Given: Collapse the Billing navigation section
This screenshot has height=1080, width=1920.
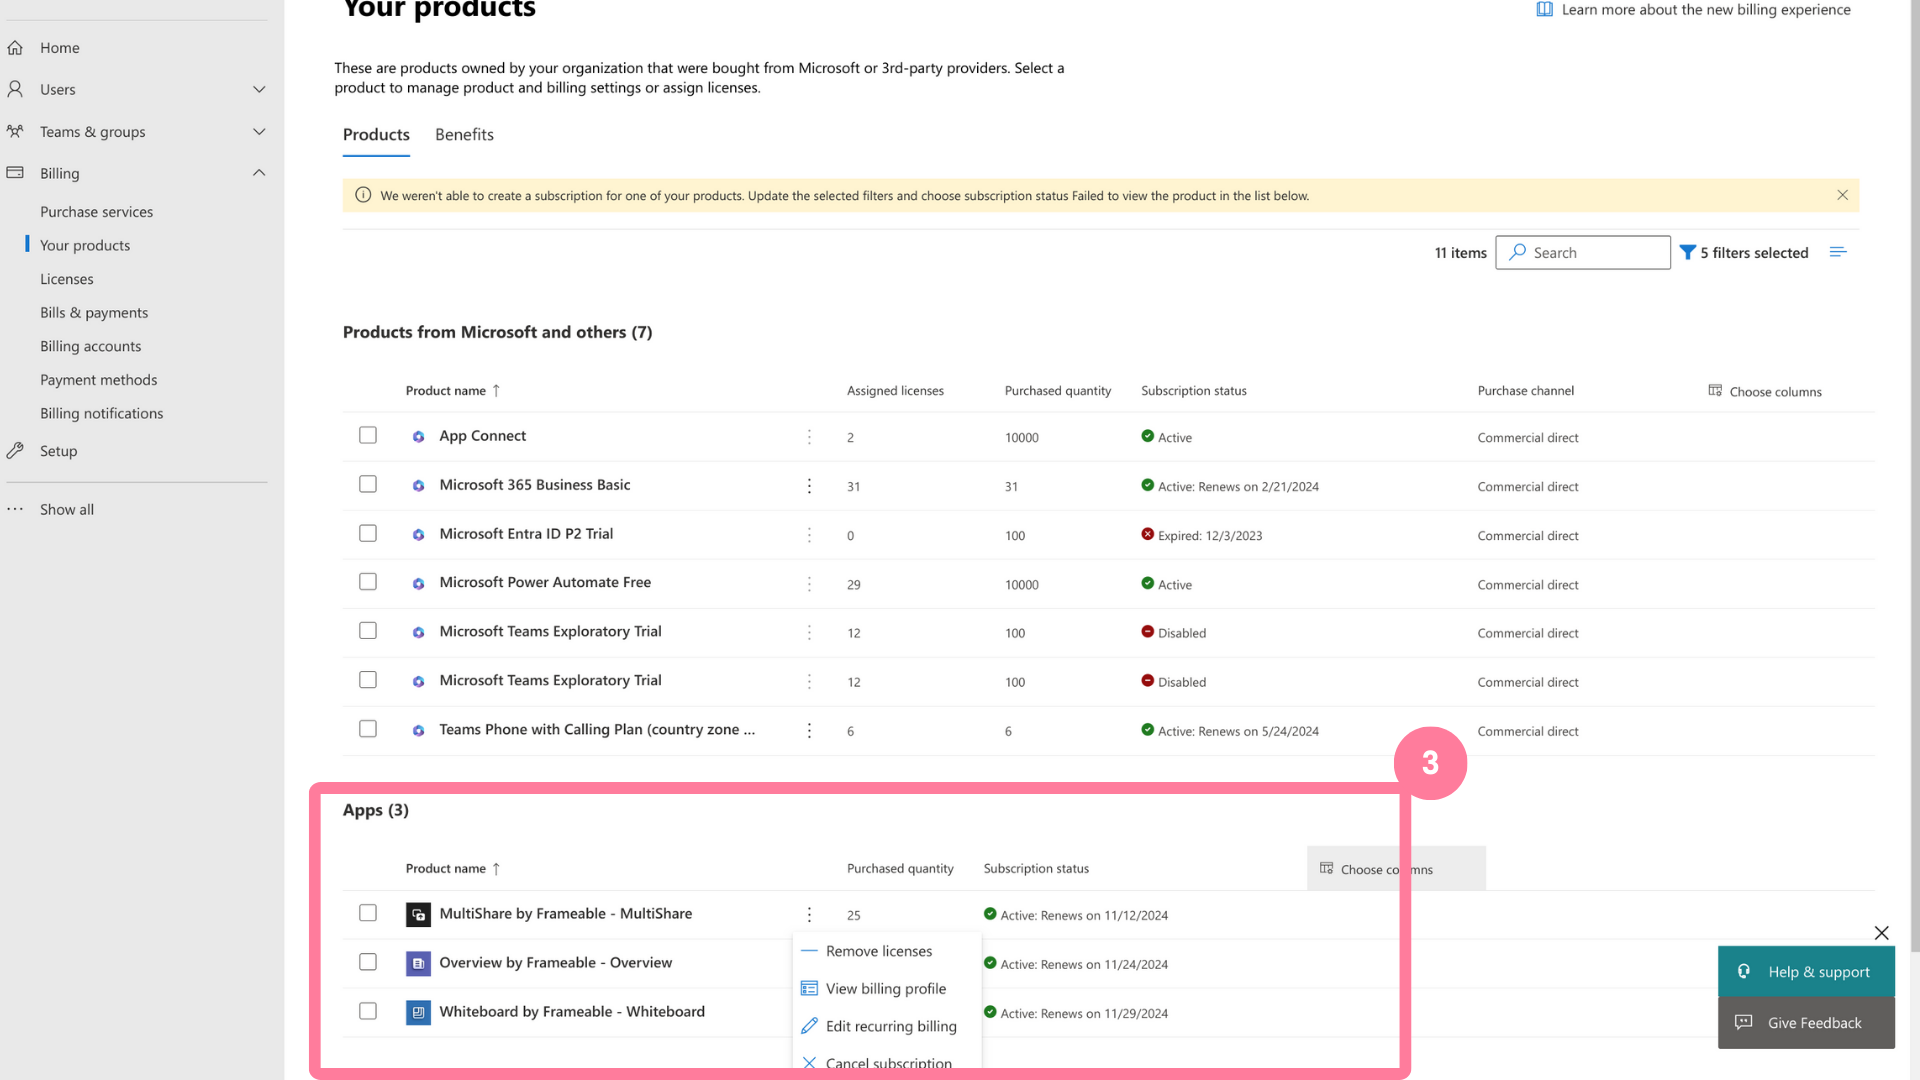Looking at the screenshot, I should click(259, 173).
